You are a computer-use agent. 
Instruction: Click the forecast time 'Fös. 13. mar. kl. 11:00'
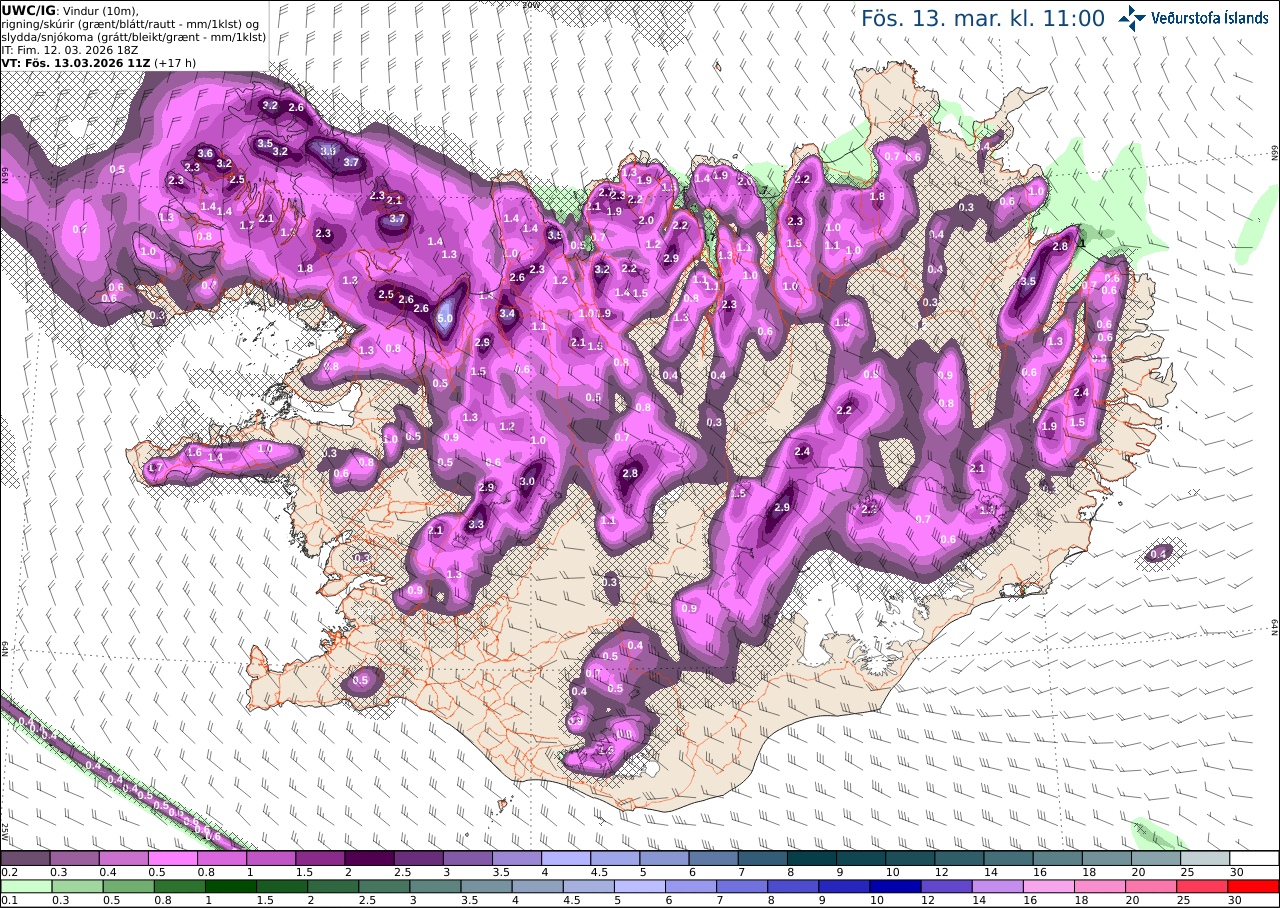(982, 18)
